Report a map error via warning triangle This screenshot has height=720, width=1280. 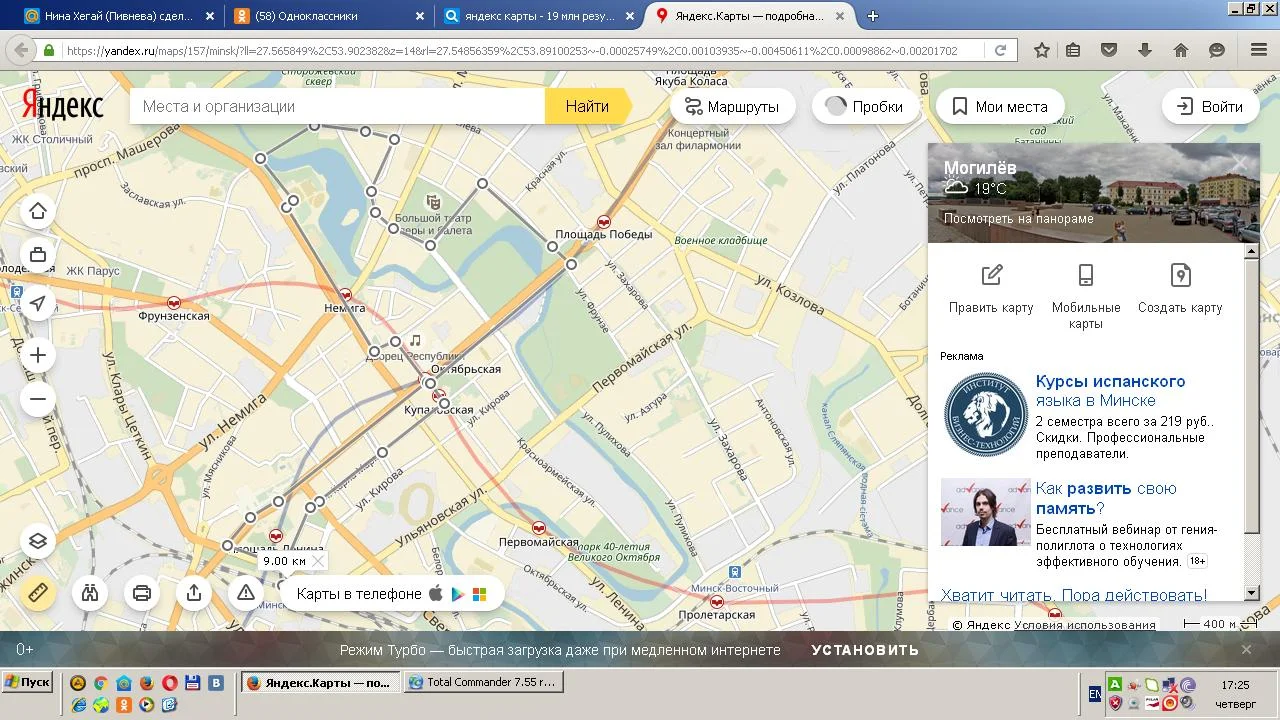coord(246,593)
